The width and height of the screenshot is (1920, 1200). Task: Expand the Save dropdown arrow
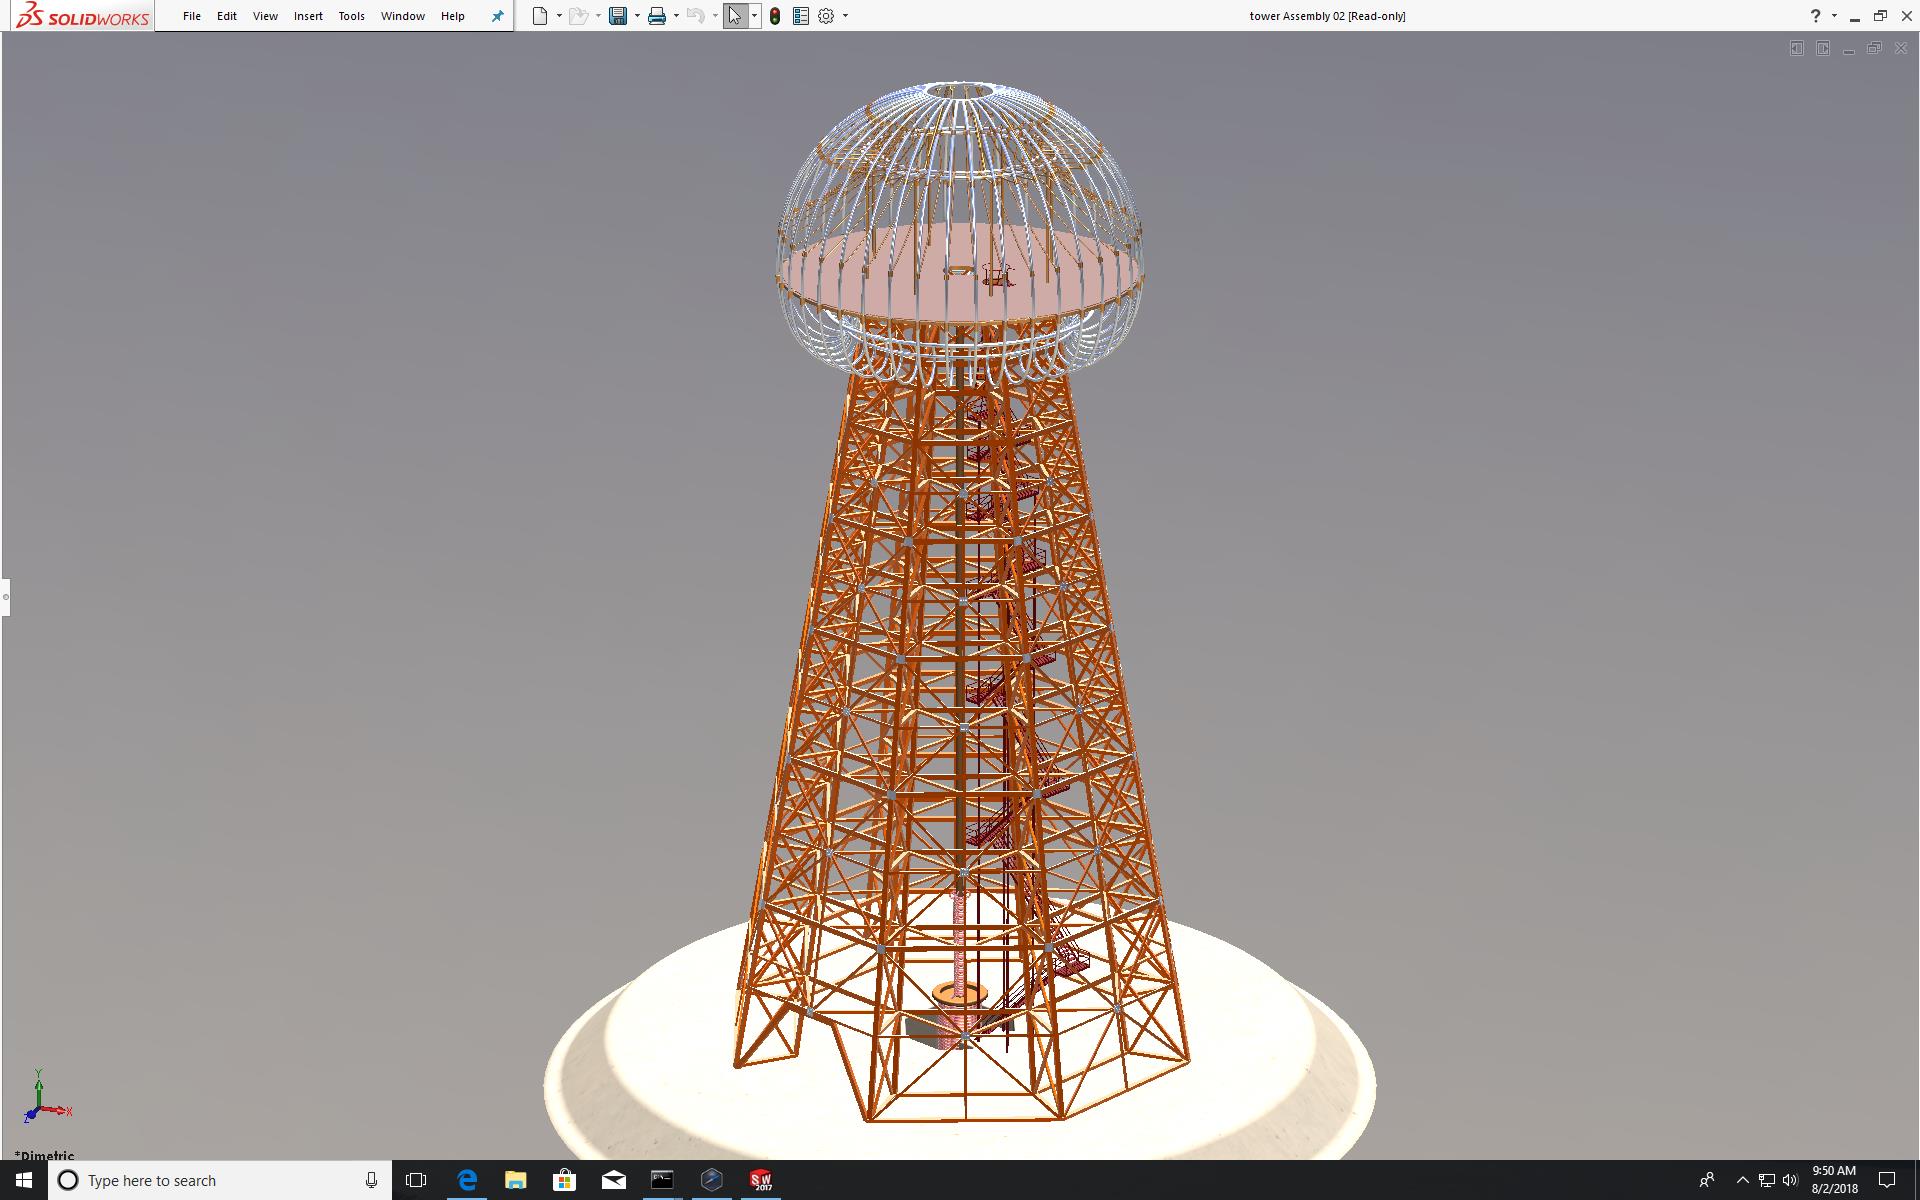(637, 16)
